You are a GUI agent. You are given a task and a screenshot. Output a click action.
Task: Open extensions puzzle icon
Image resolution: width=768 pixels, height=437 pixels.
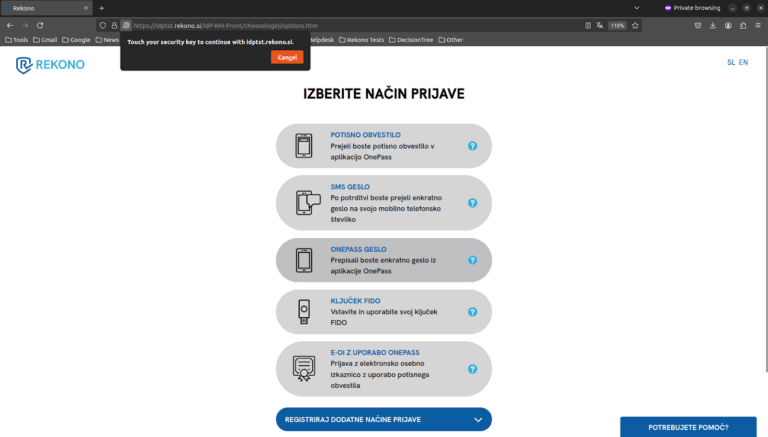[743, 25]
